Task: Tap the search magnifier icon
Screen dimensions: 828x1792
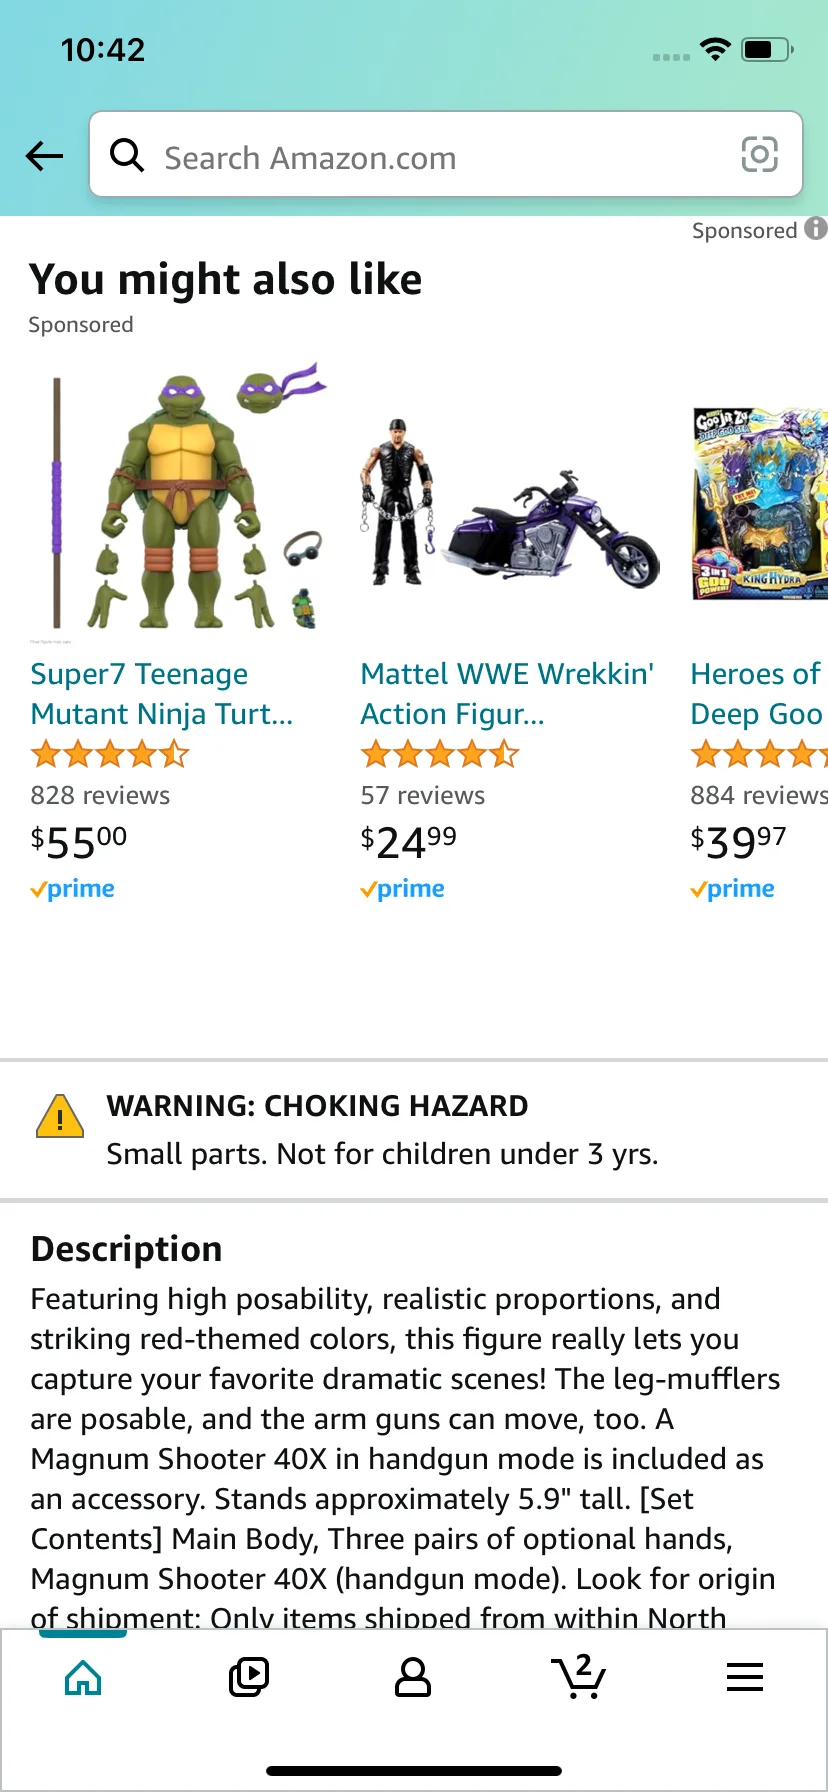Action: click(127, 155)
